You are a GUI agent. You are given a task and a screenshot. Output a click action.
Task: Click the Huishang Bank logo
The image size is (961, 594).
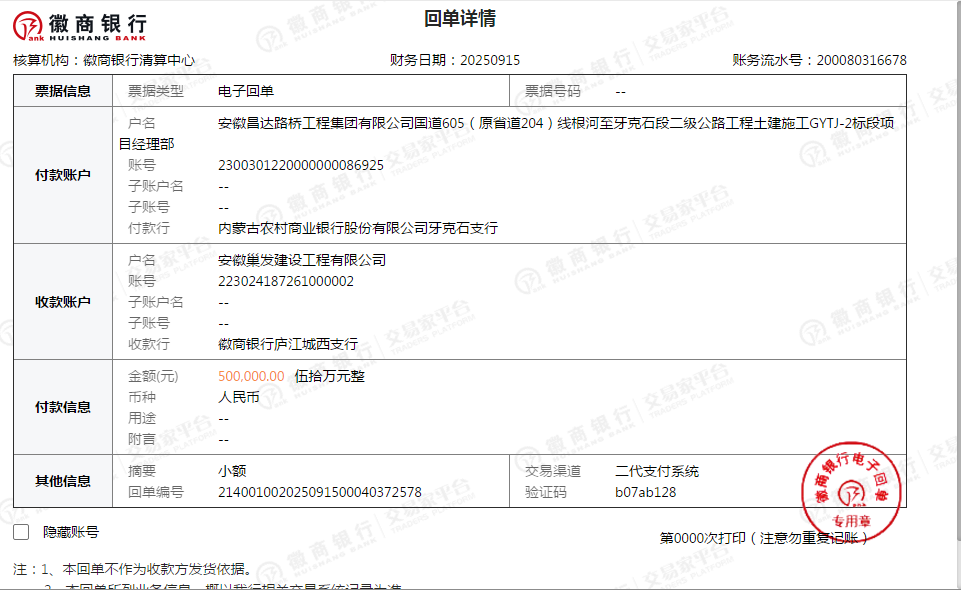[x=81, y=24]
